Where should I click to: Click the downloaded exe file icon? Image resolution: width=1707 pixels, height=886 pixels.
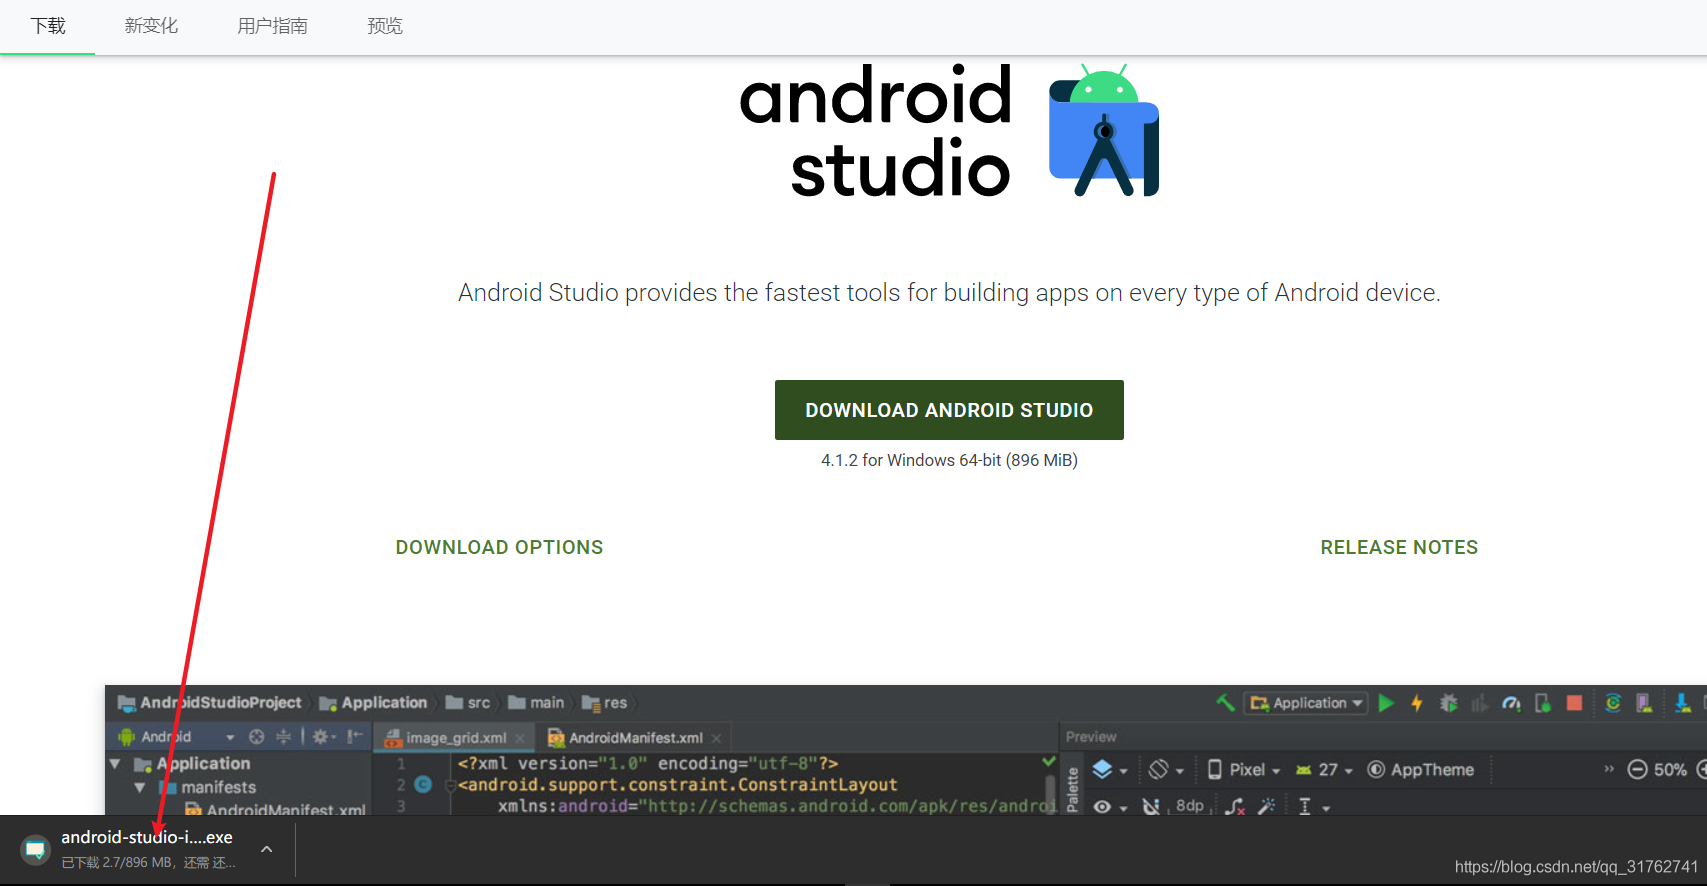coord(36,850)
